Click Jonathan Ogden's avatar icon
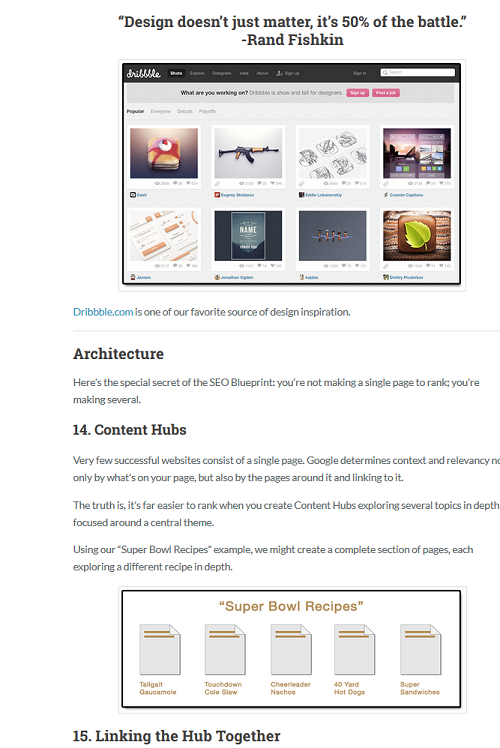Viewport: 500px width, 748px height. 217,277
